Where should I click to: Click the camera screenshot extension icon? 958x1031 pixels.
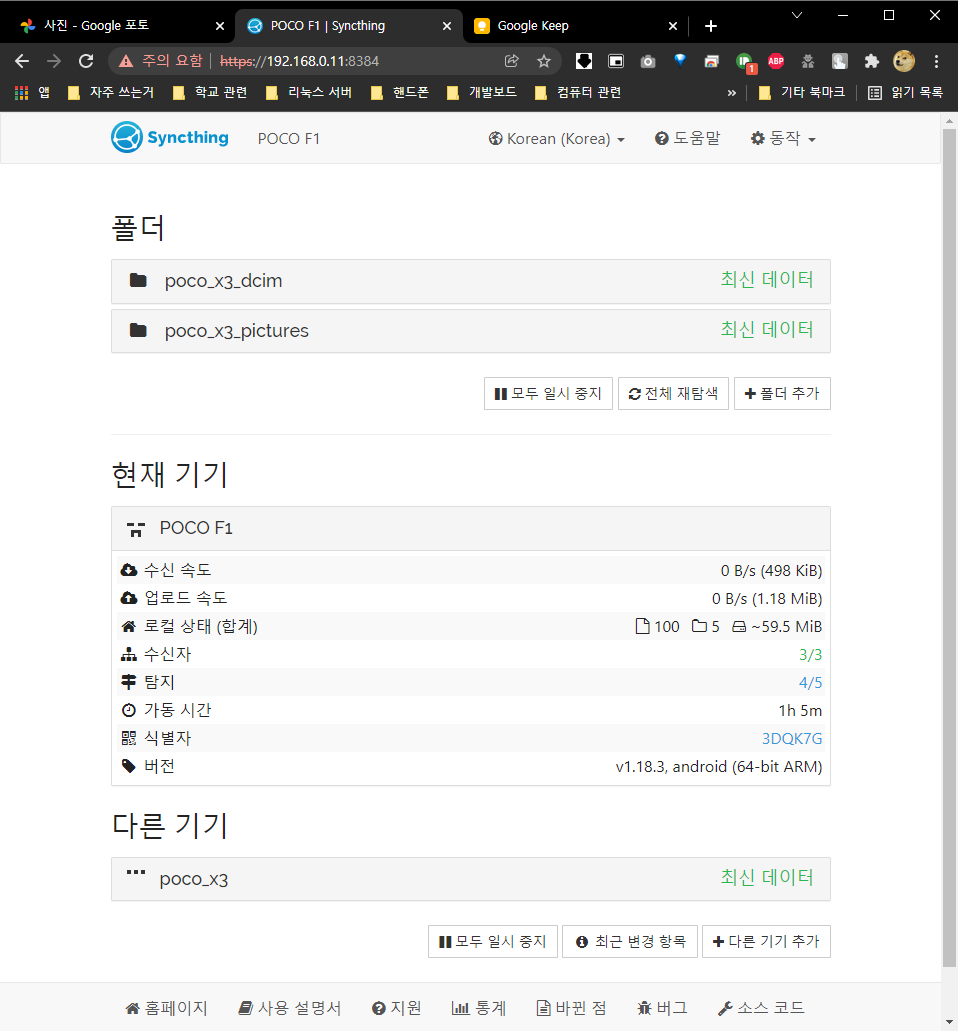[x=648, y=61]
